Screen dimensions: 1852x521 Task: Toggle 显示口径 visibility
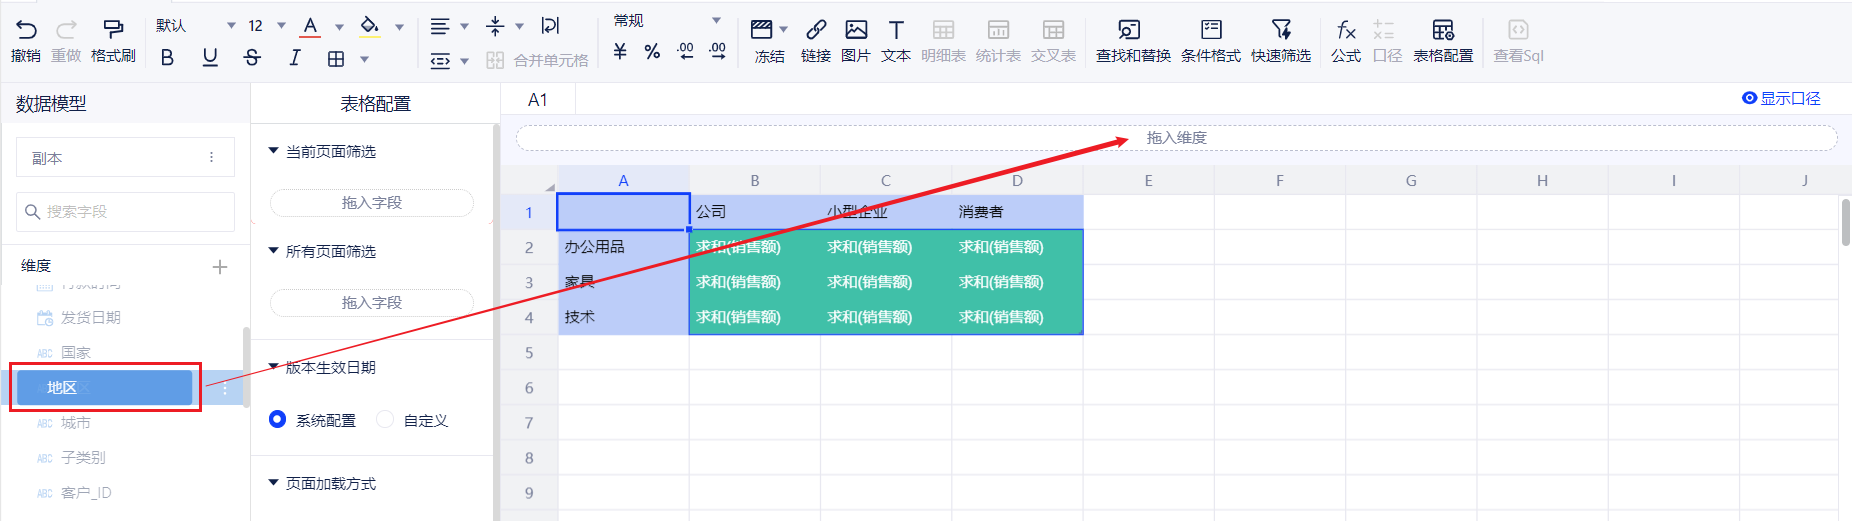click(1780, 98)
